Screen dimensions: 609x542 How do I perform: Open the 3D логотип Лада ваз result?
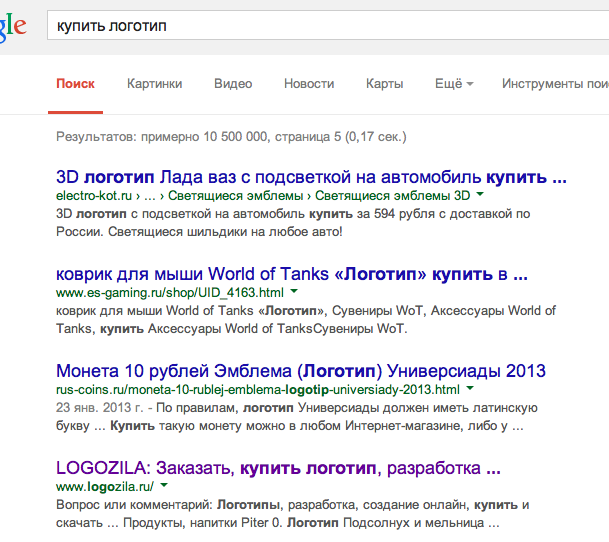click(311, 178)
